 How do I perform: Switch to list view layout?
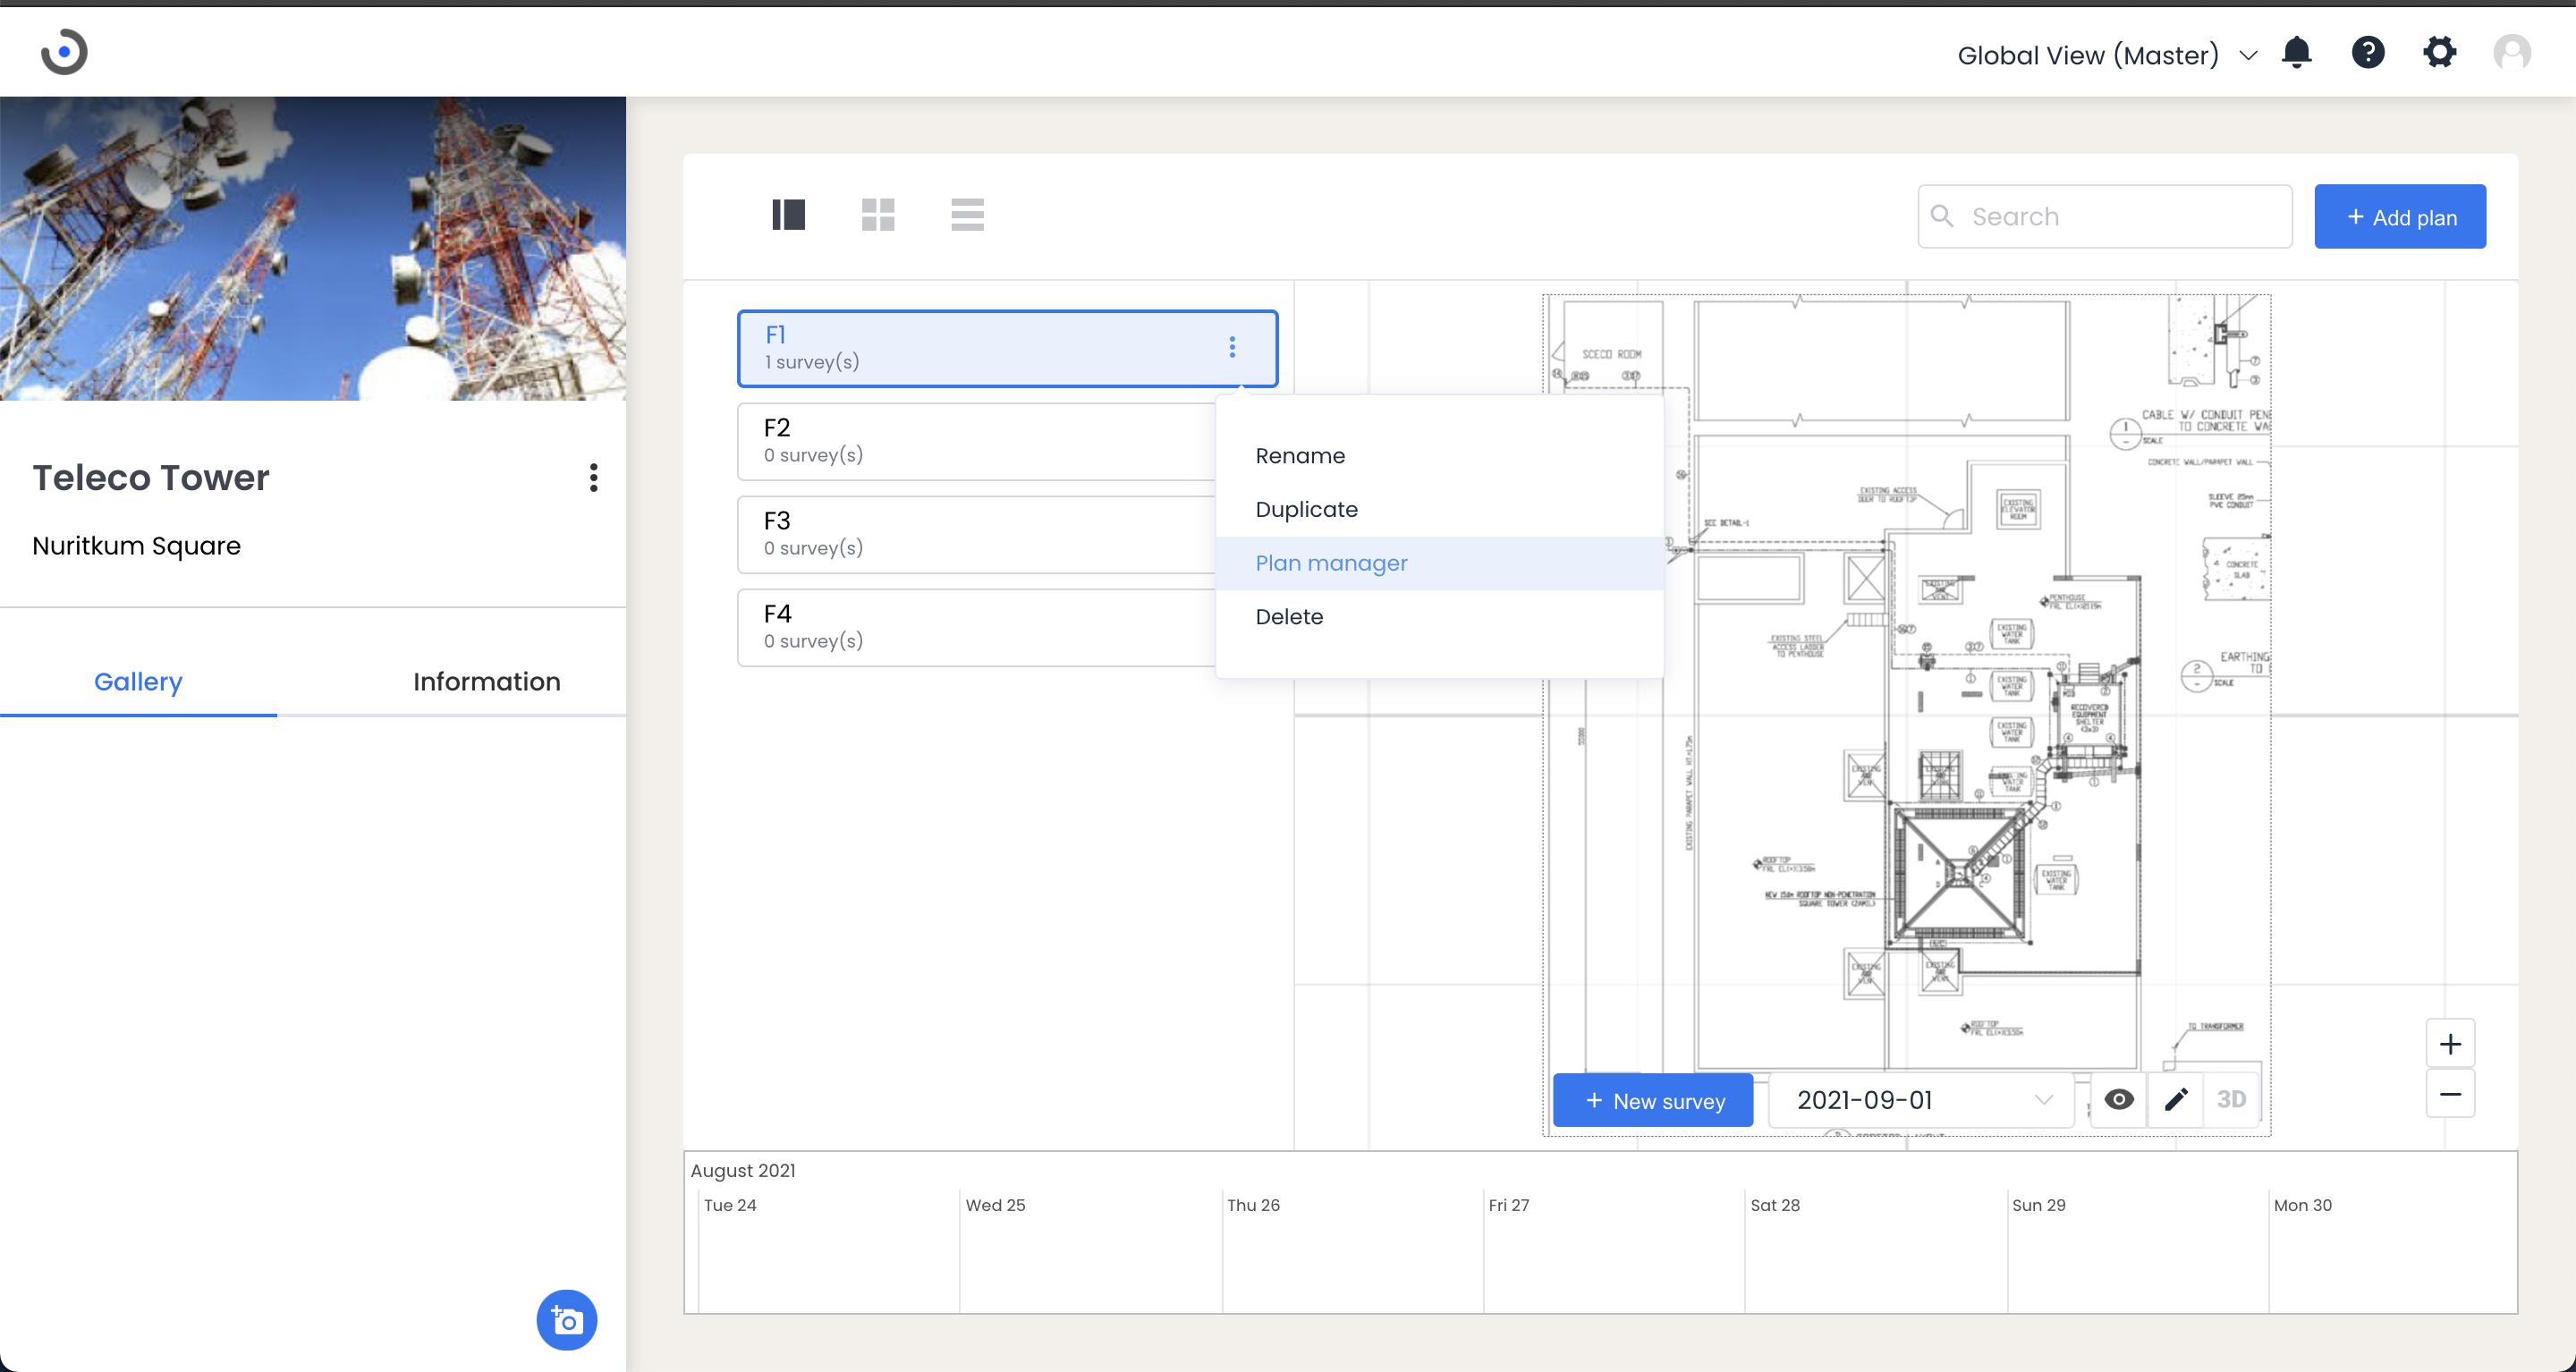pos(967,214)
